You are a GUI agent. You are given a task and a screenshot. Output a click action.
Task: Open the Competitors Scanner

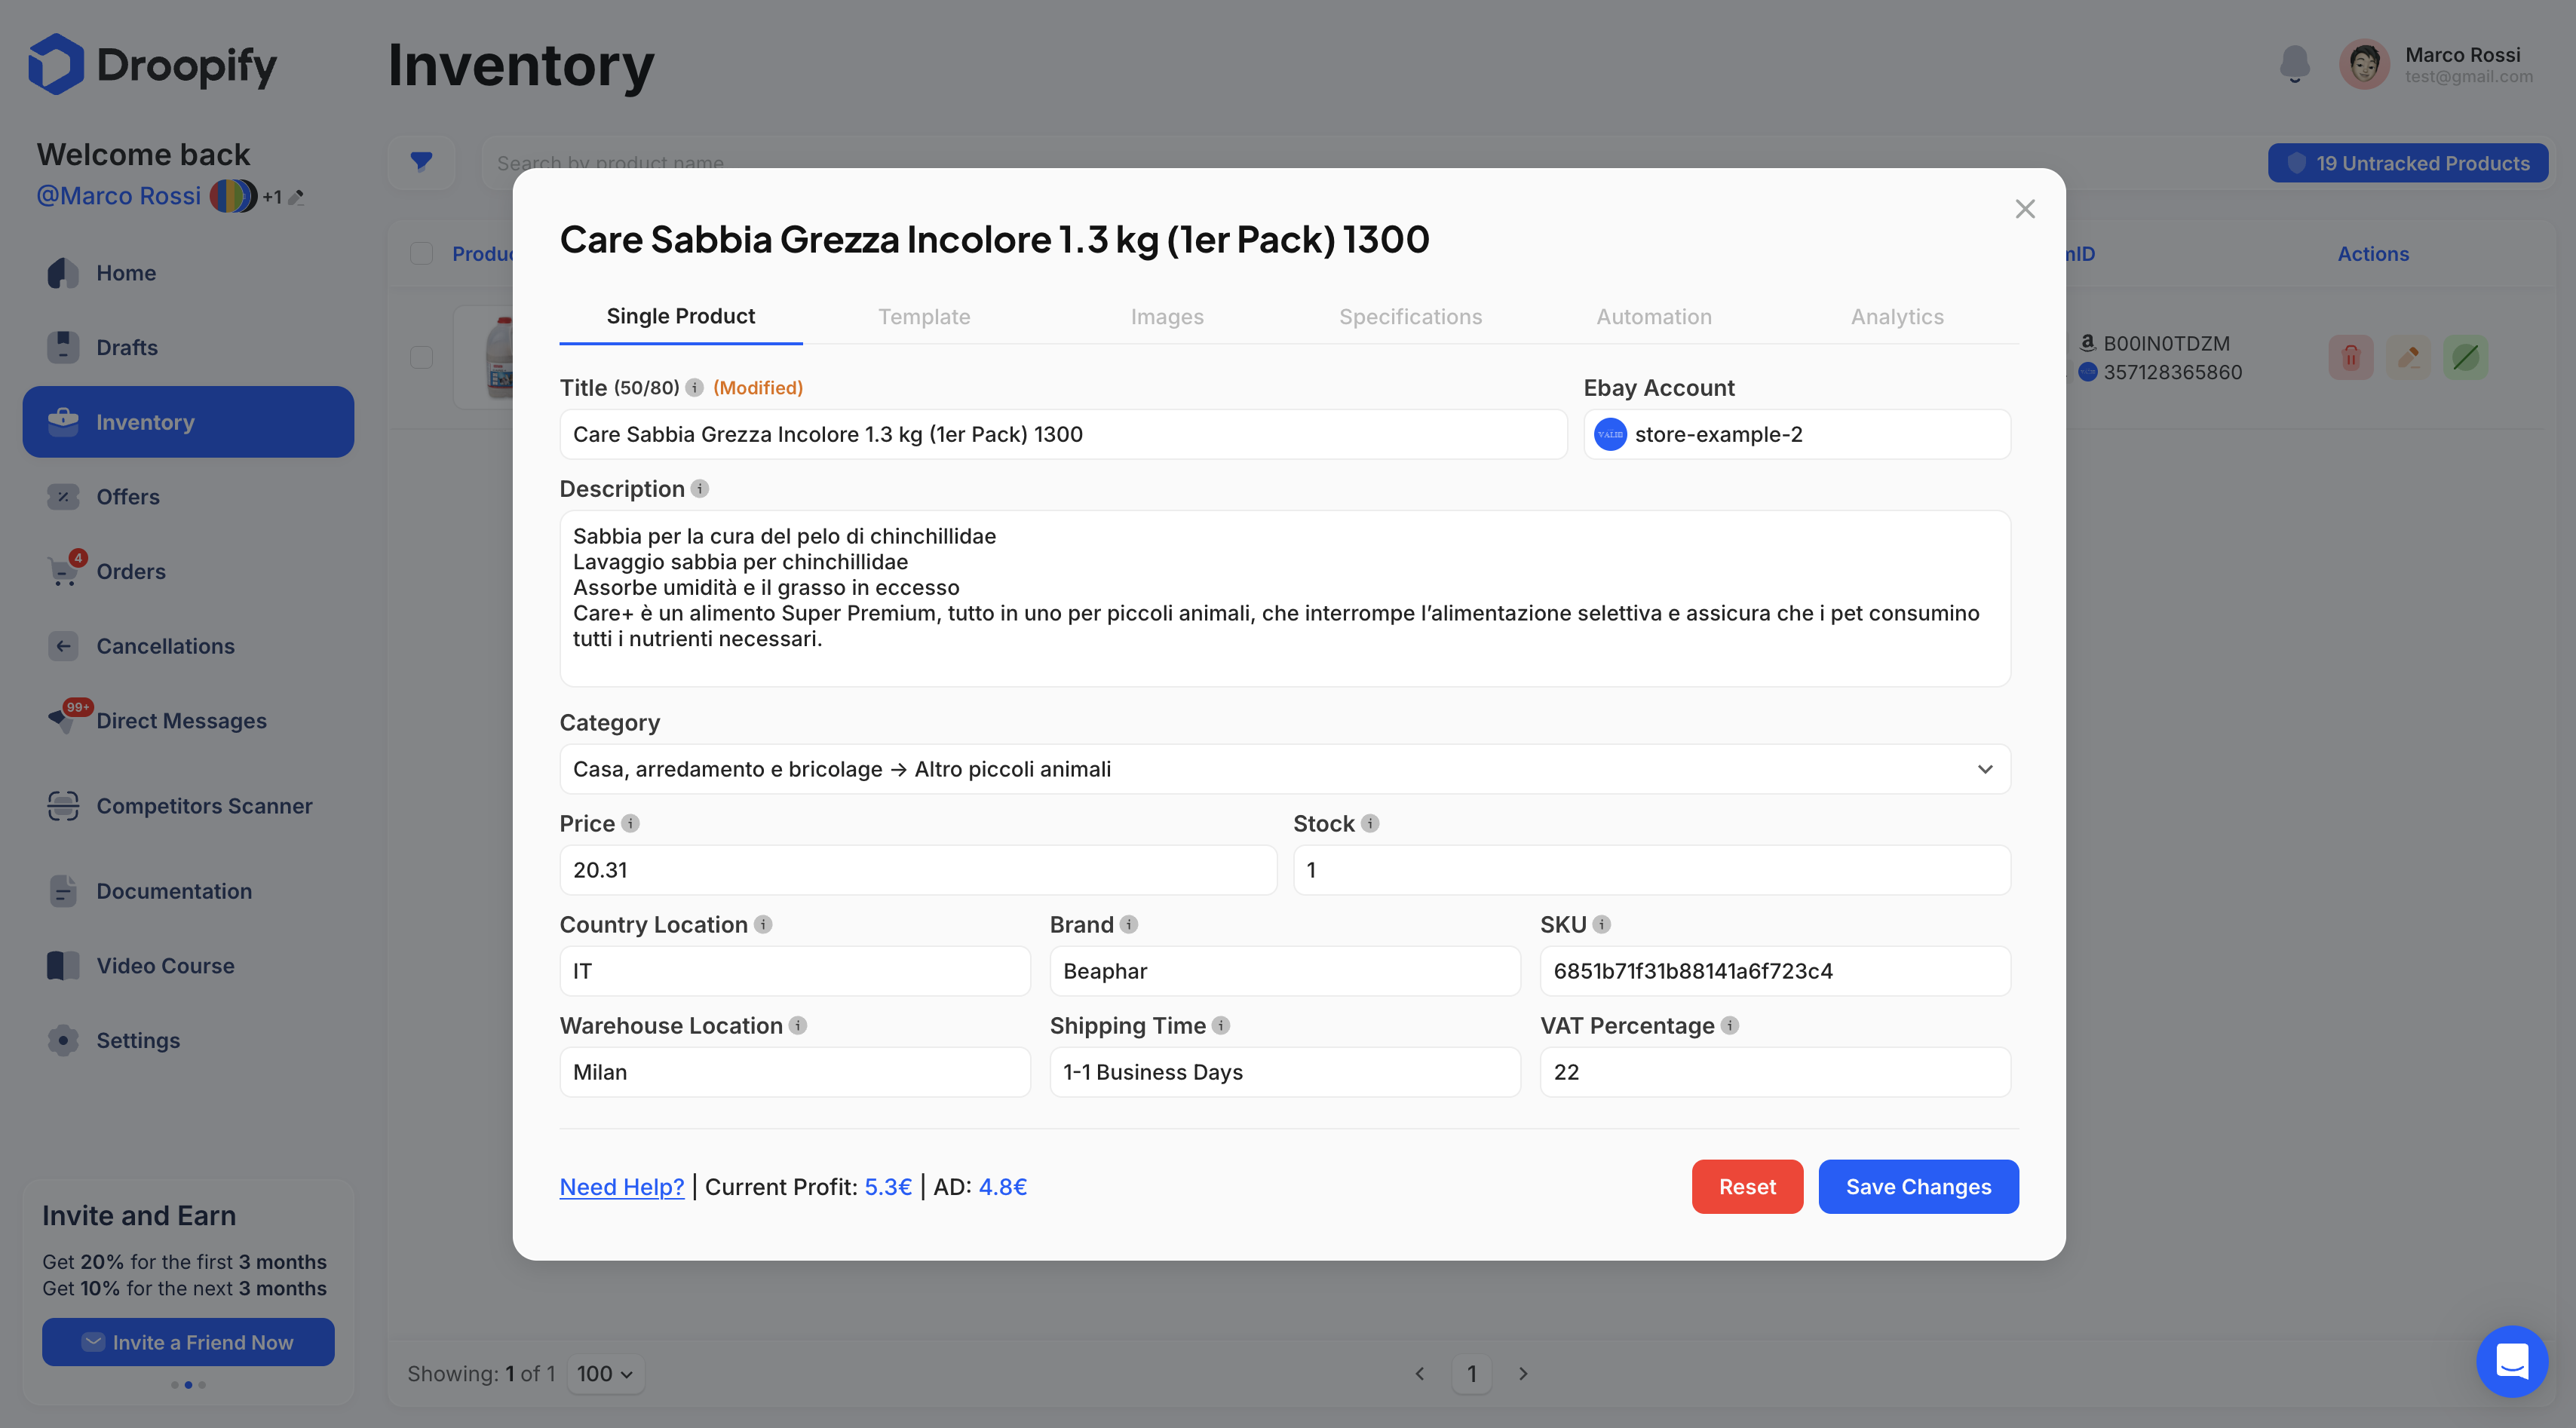pos(204,806)
